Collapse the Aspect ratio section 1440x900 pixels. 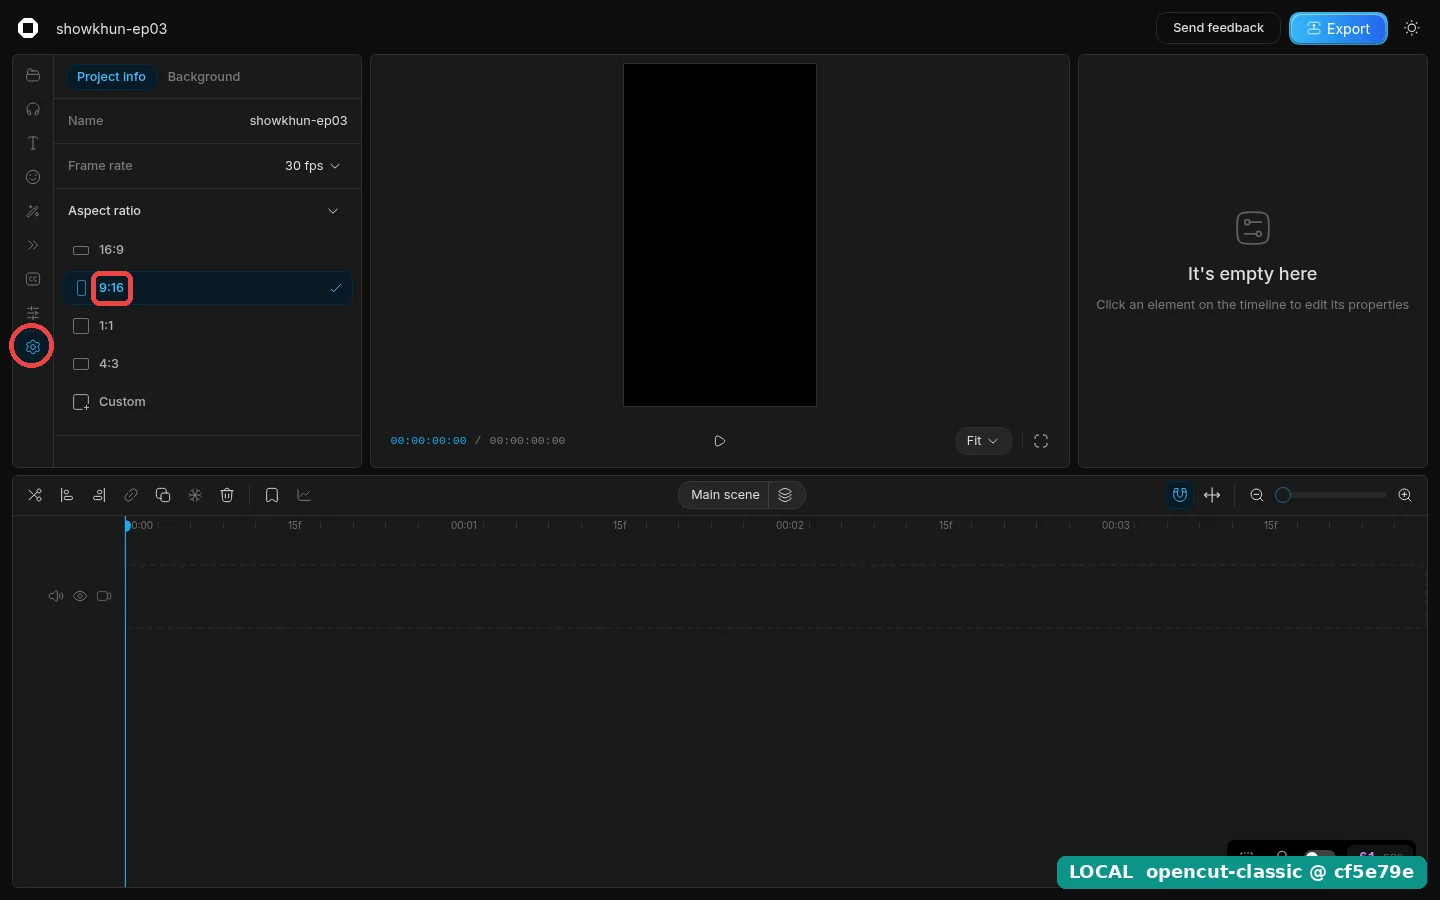(207, 211)
